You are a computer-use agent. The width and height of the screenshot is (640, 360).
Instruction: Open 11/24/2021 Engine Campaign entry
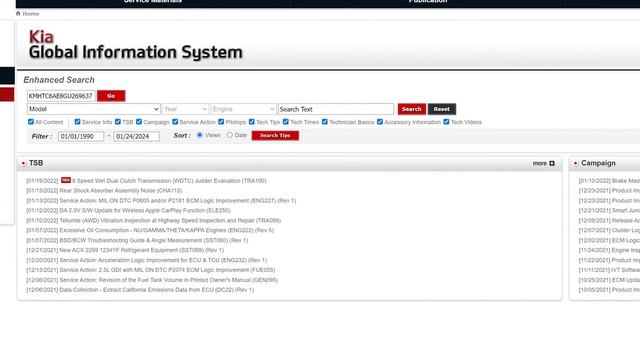tap(609, 250)
